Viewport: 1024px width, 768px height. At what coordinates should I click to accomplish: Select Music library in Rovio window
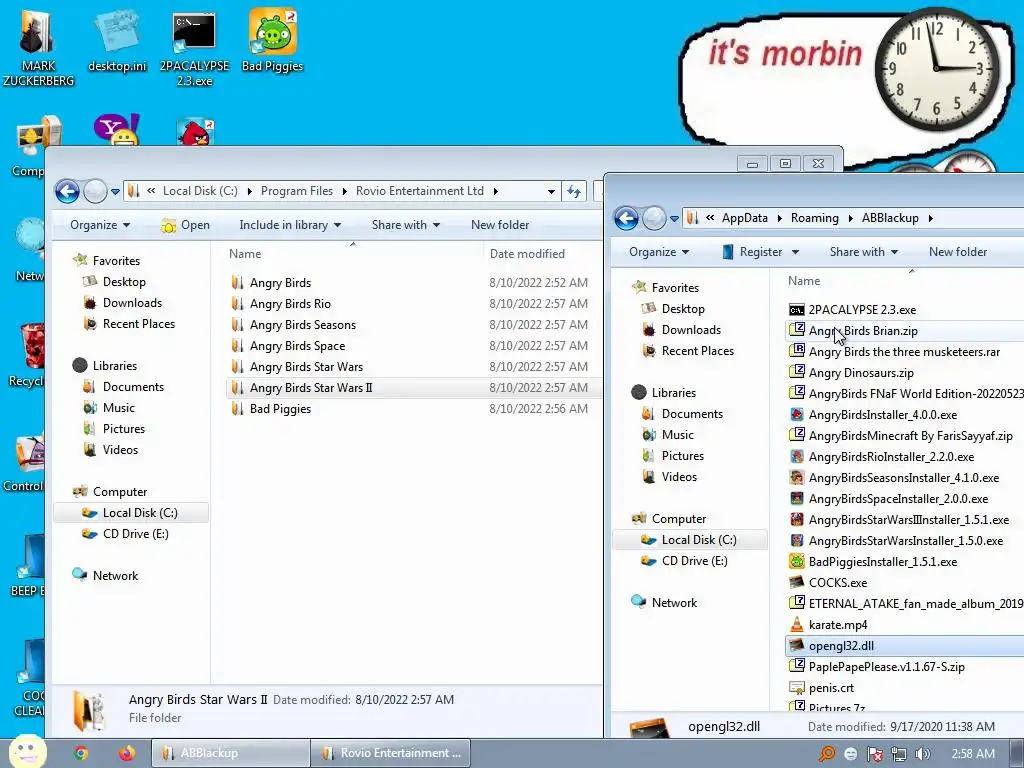tap(118, 408)
